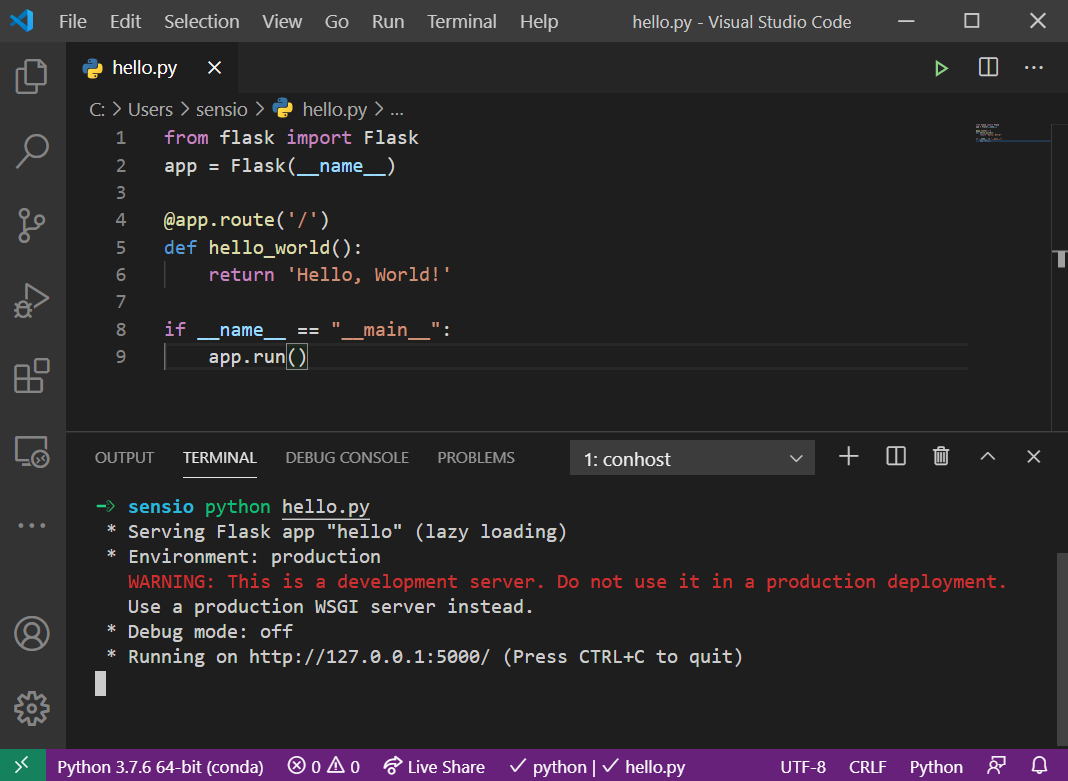Image resolution: width=1068 pixels, height=781 pixels.
Task: Click line number 5 in gutter
Action: click(121, 248)
